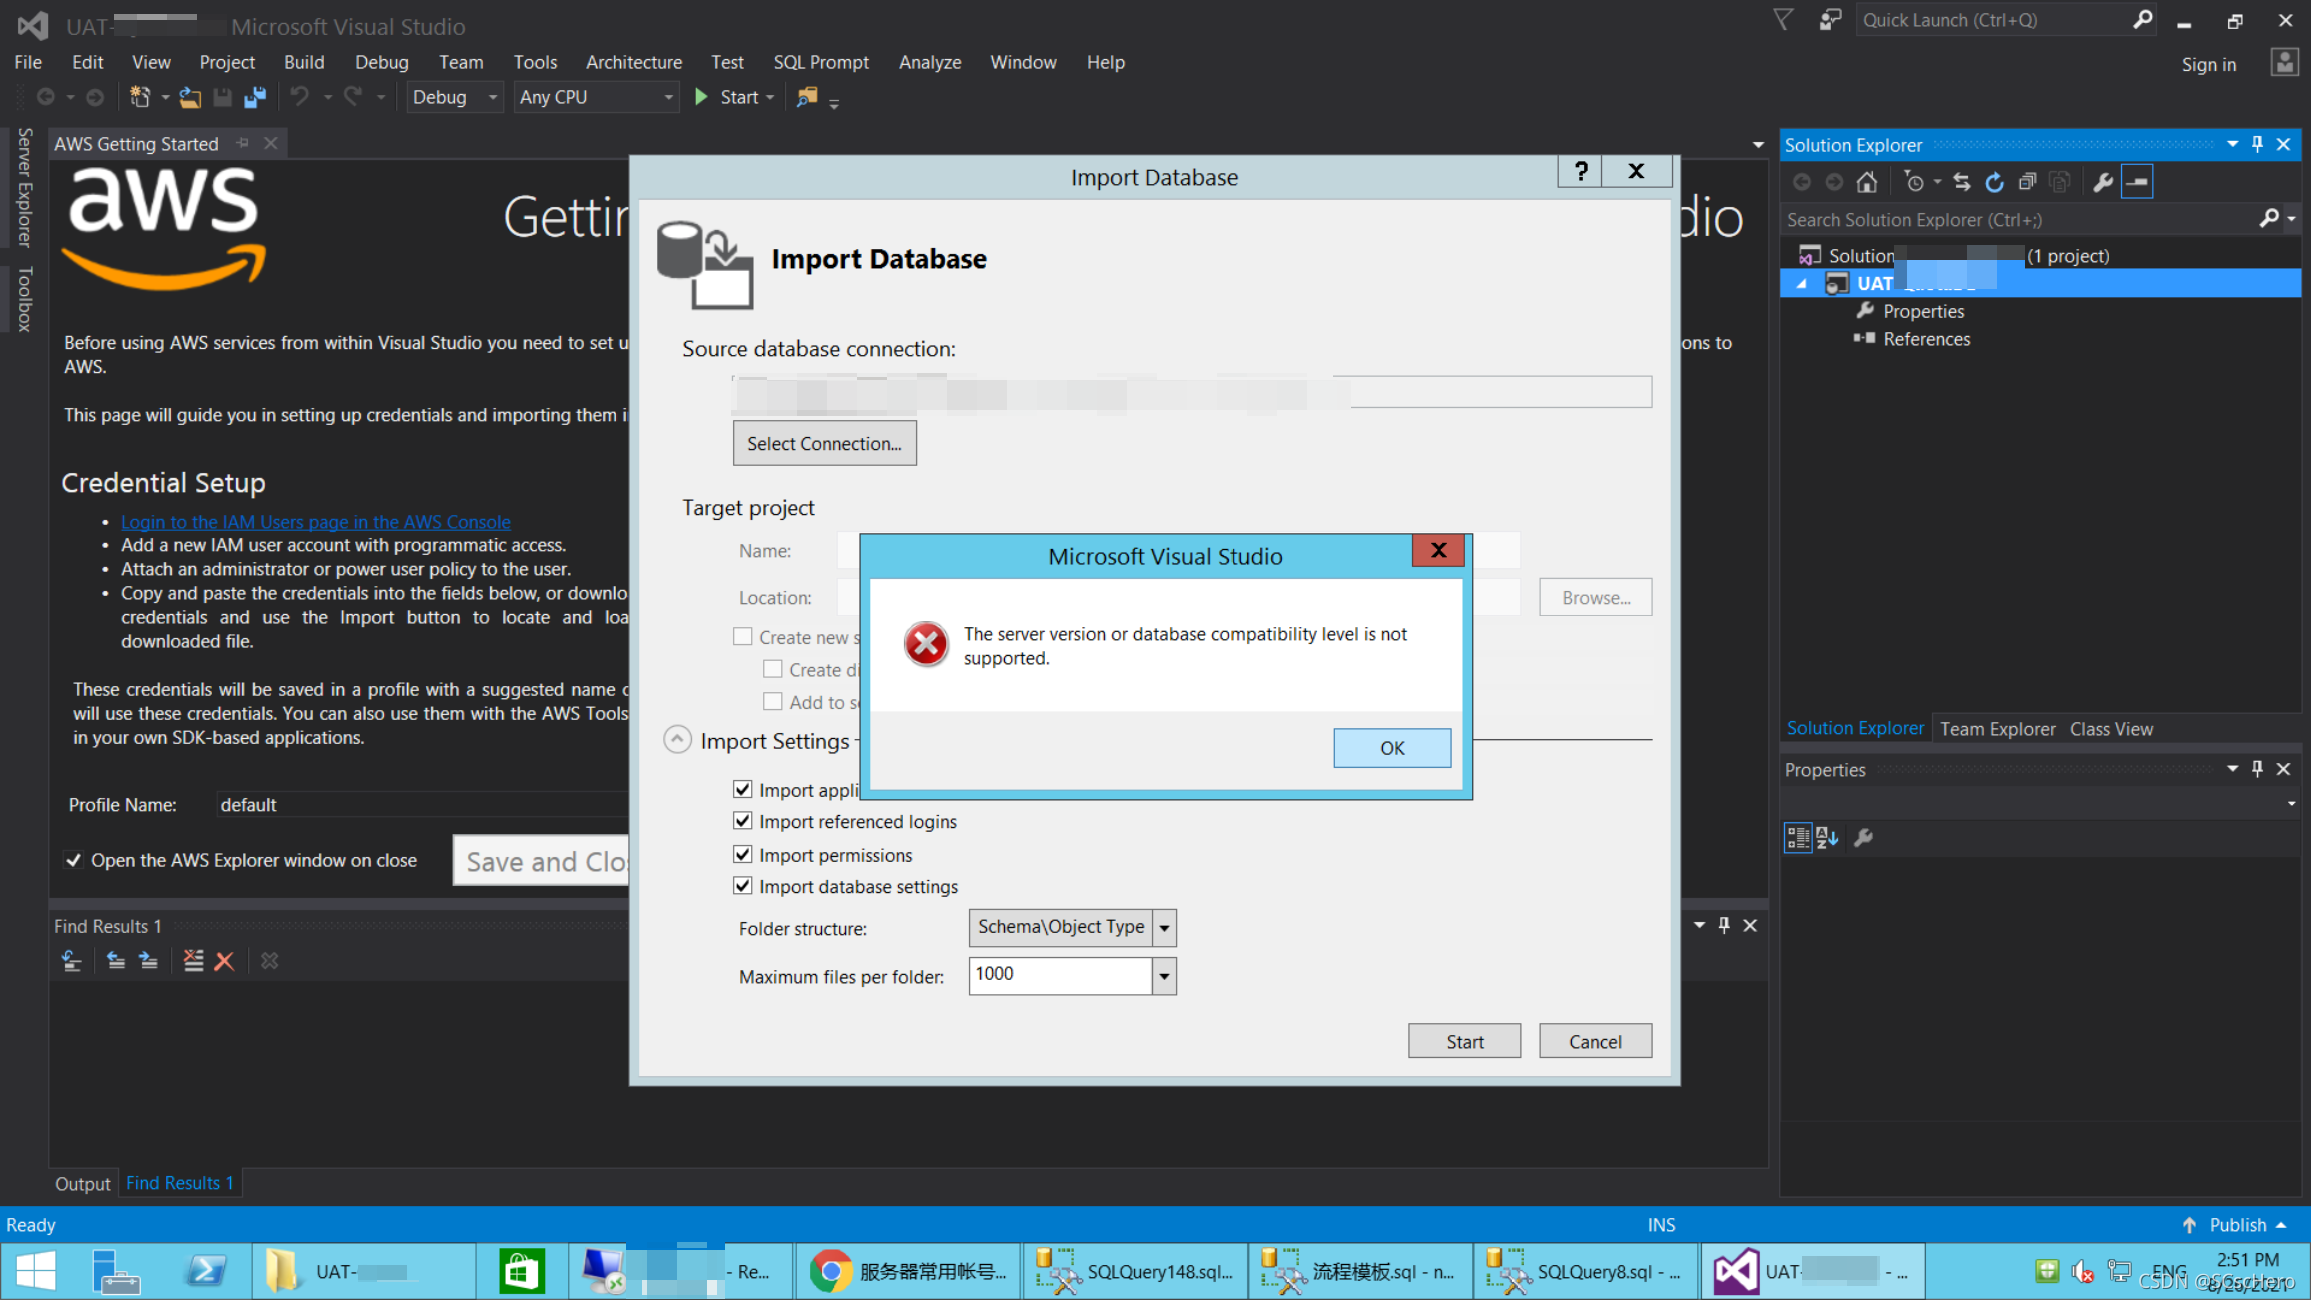Open the SQL Prompt menu

821,62
